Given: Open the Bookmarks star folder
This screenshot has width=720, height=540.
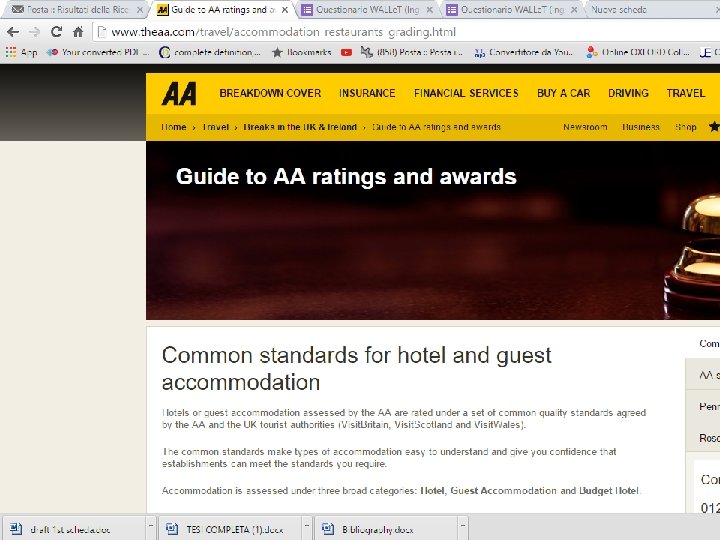Looking at the screenshot, I should tap(302, 52).
